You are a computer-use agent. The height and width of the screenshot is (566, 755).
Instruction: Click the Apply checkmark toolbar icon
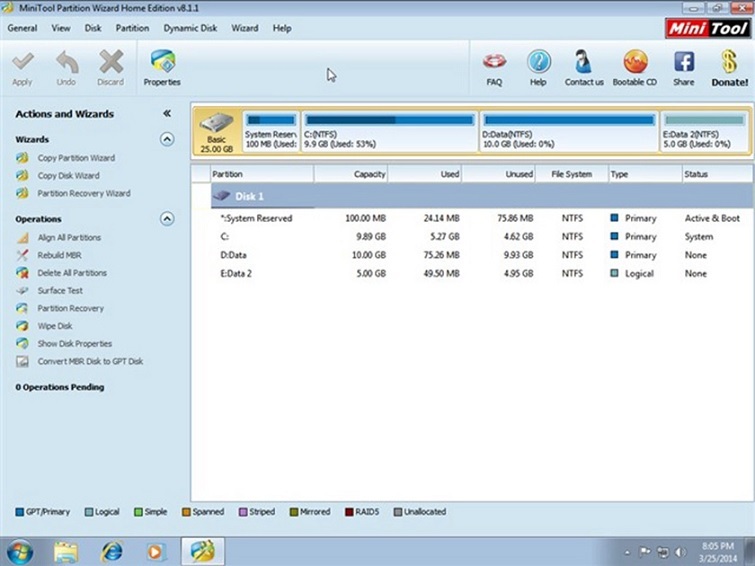point(22,63)
